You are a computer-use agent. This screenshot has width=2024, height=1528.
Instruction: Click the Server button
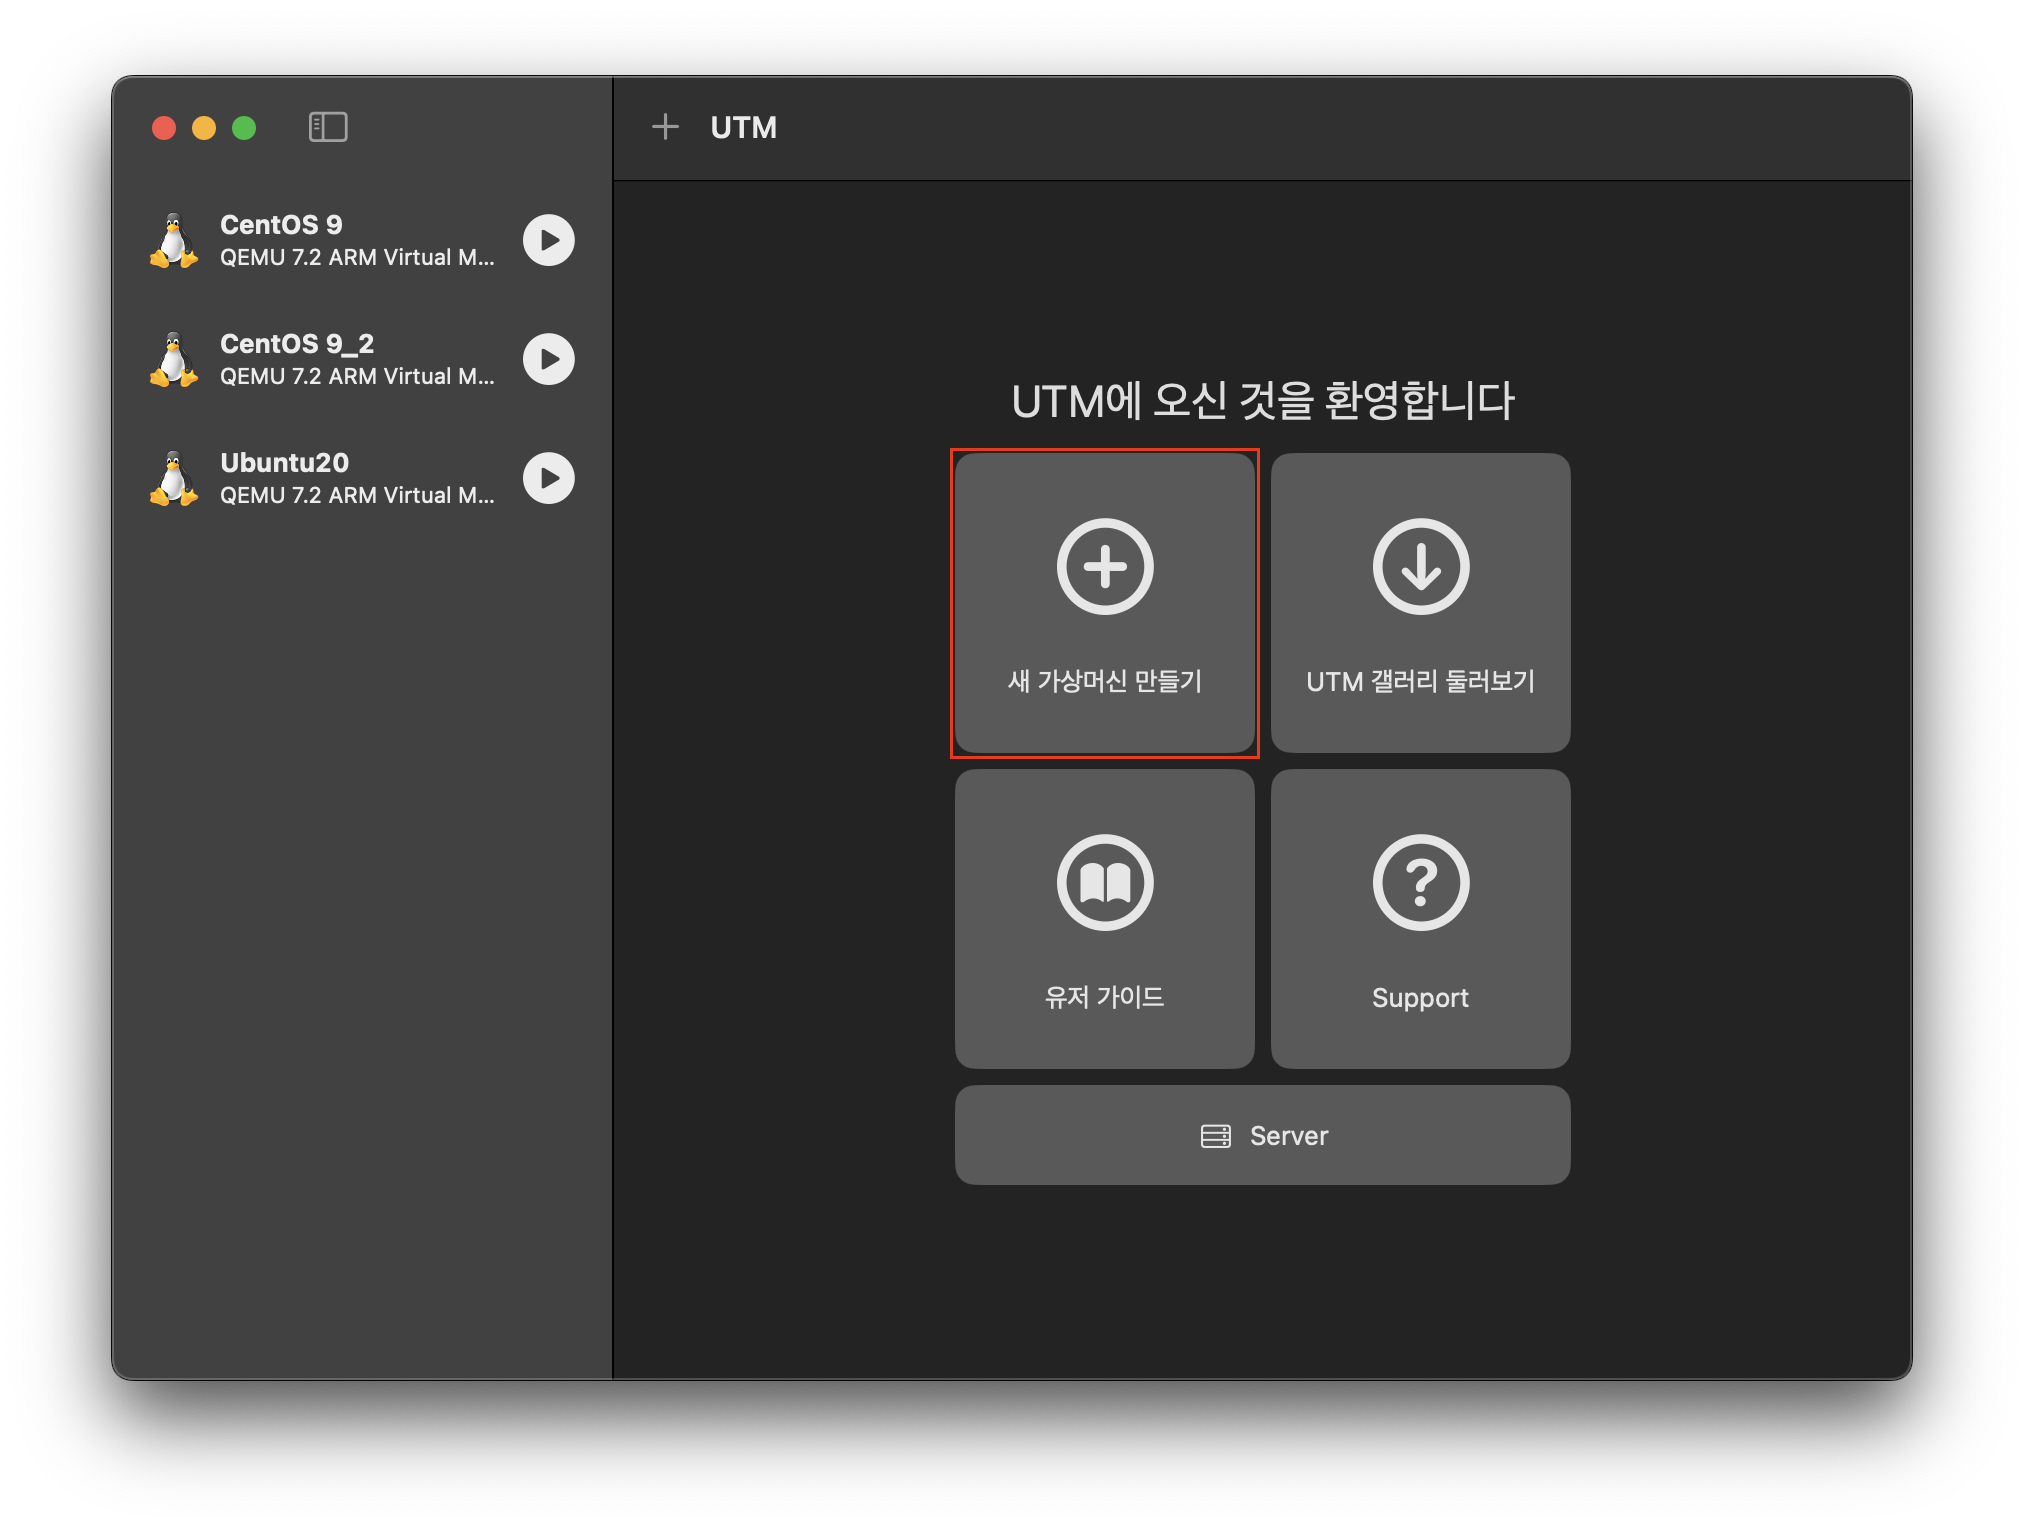click(1262, 1135)
